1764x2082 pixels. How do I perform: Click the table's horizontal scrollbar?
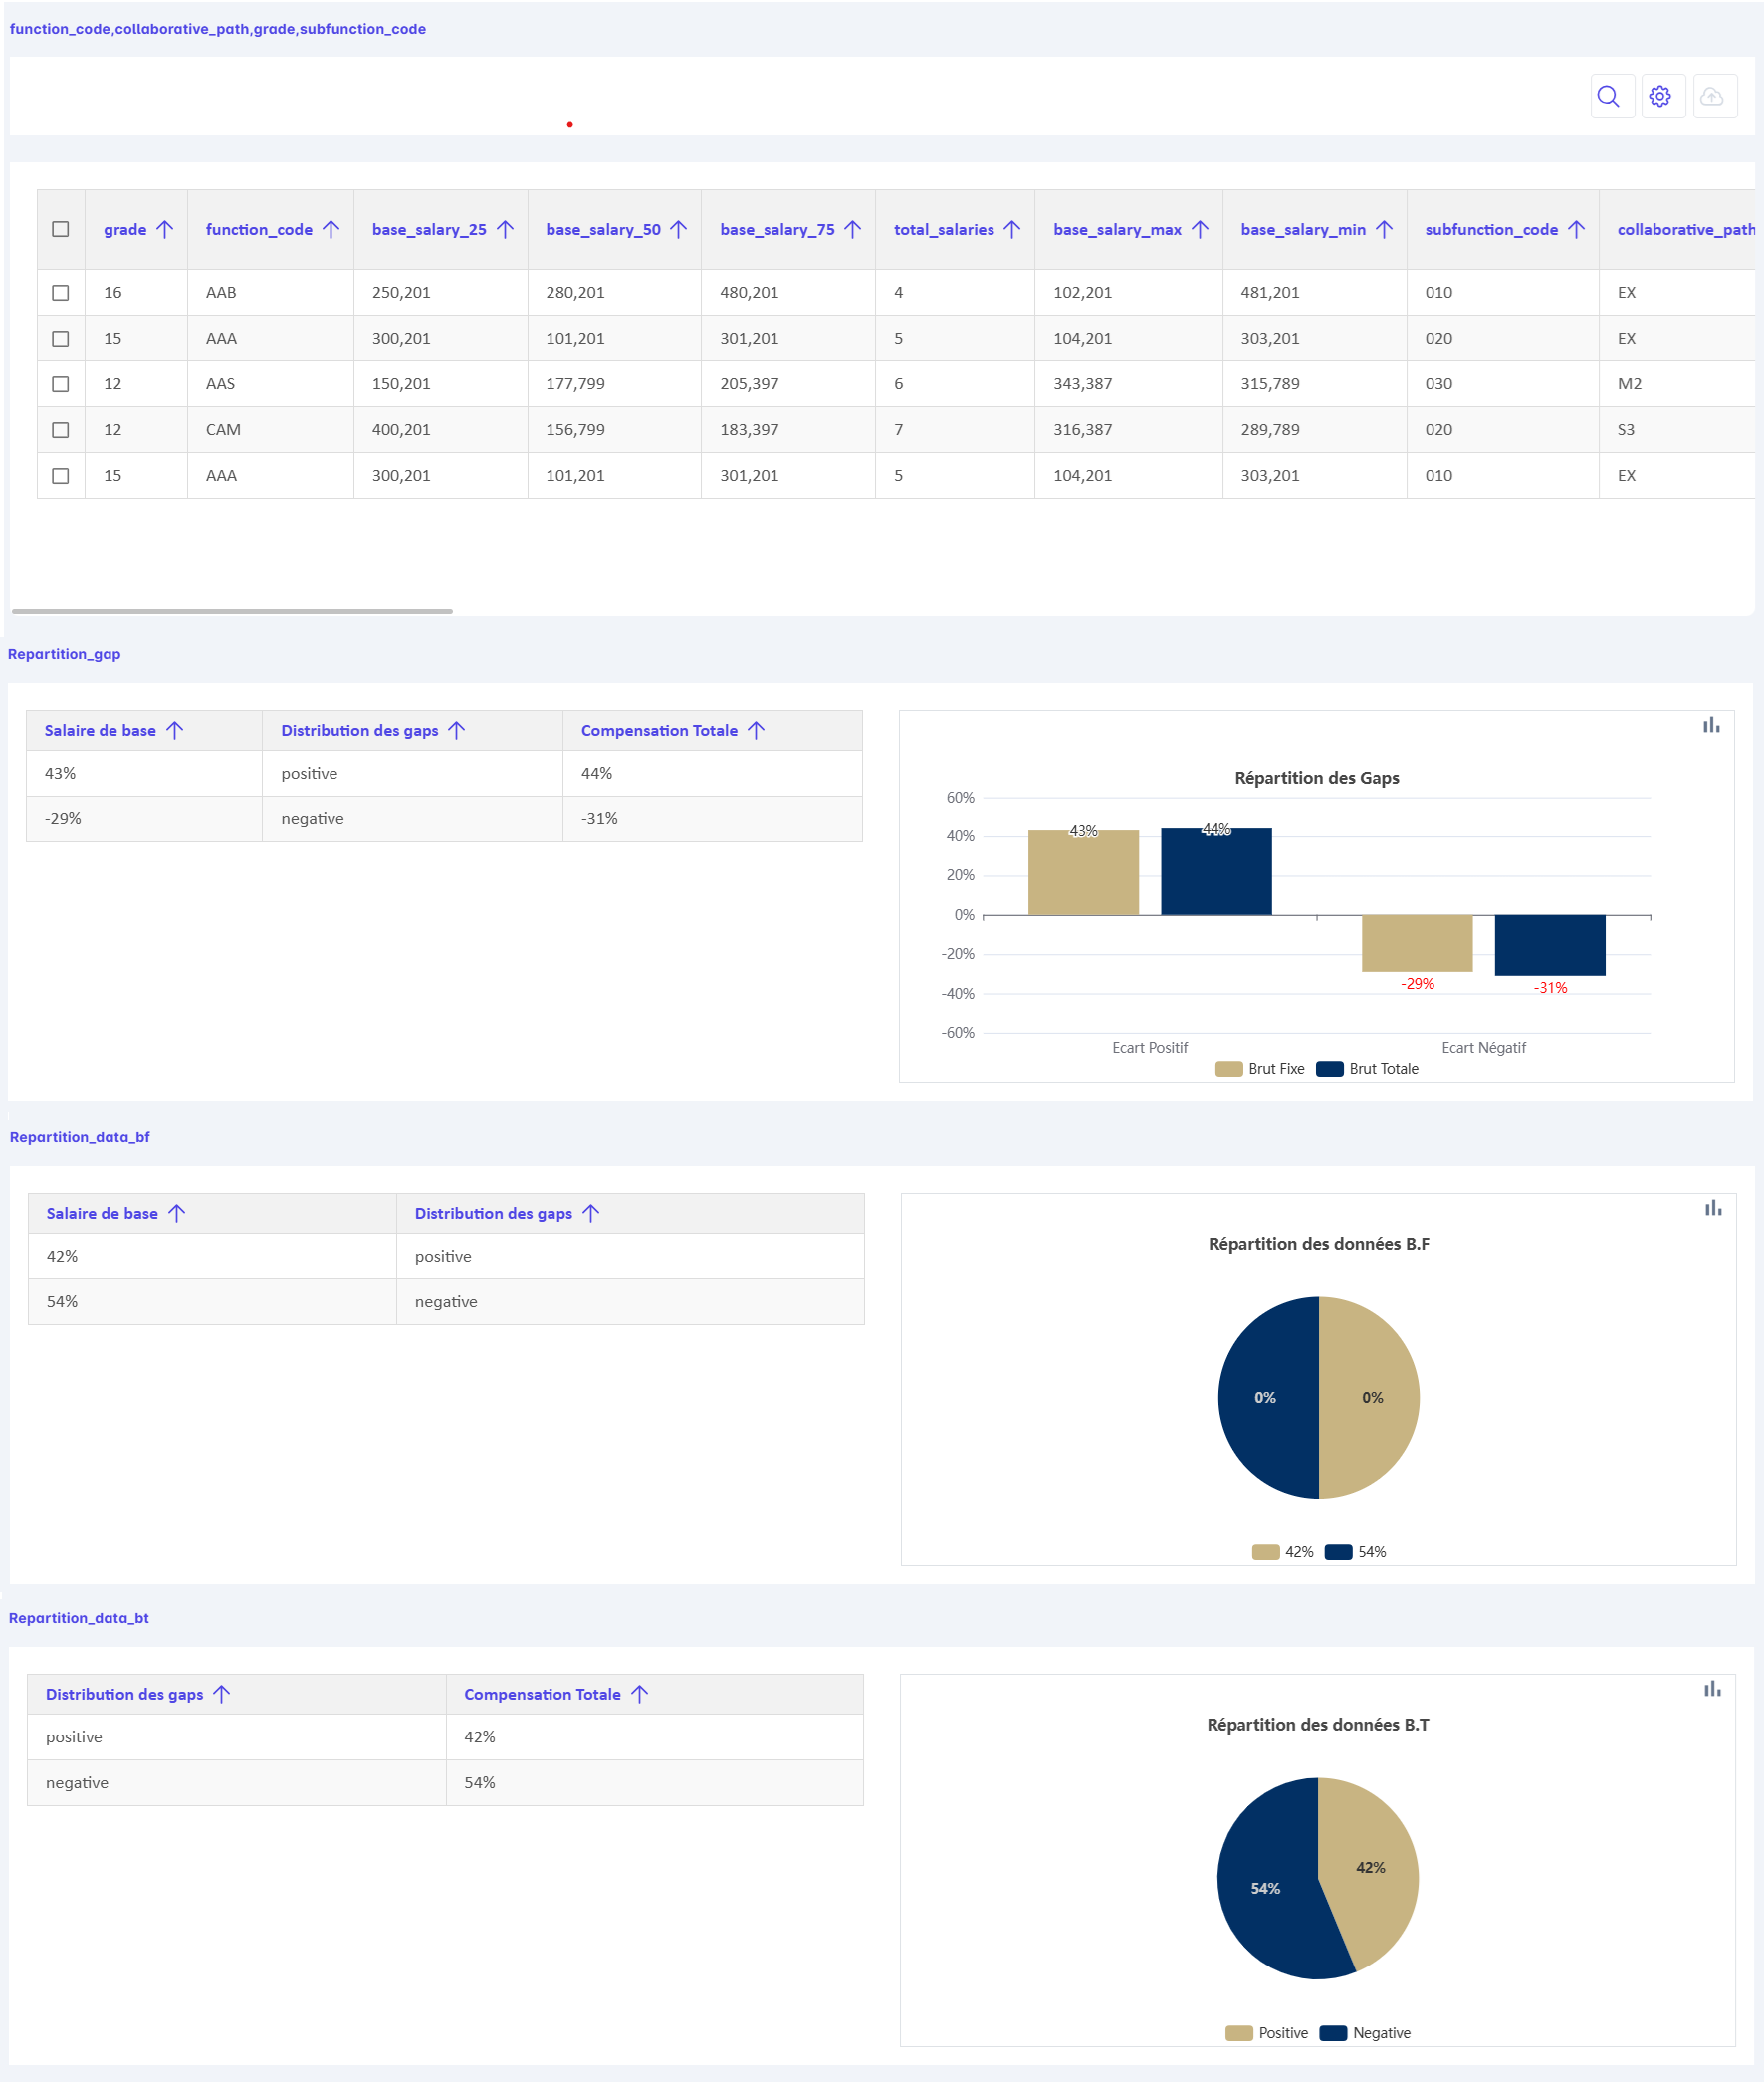point(232,611)
